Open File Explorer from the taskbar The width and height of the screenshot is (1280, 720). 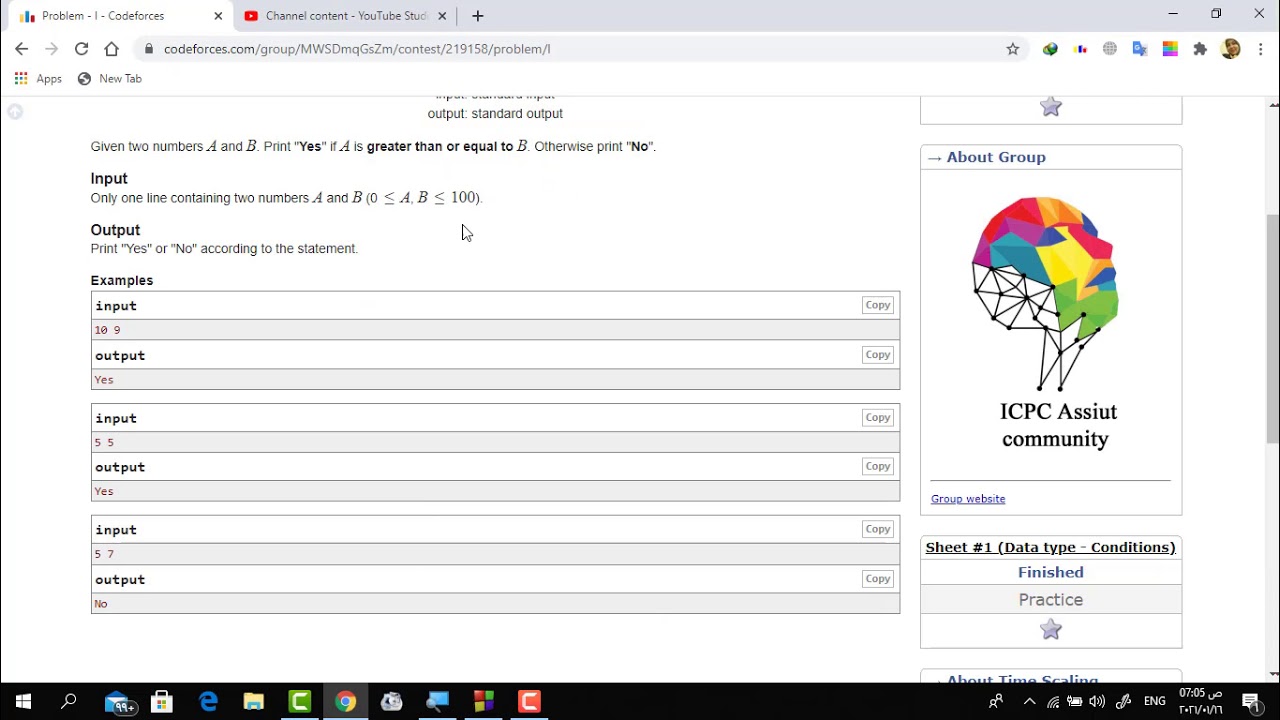click(x=254, y=701)
